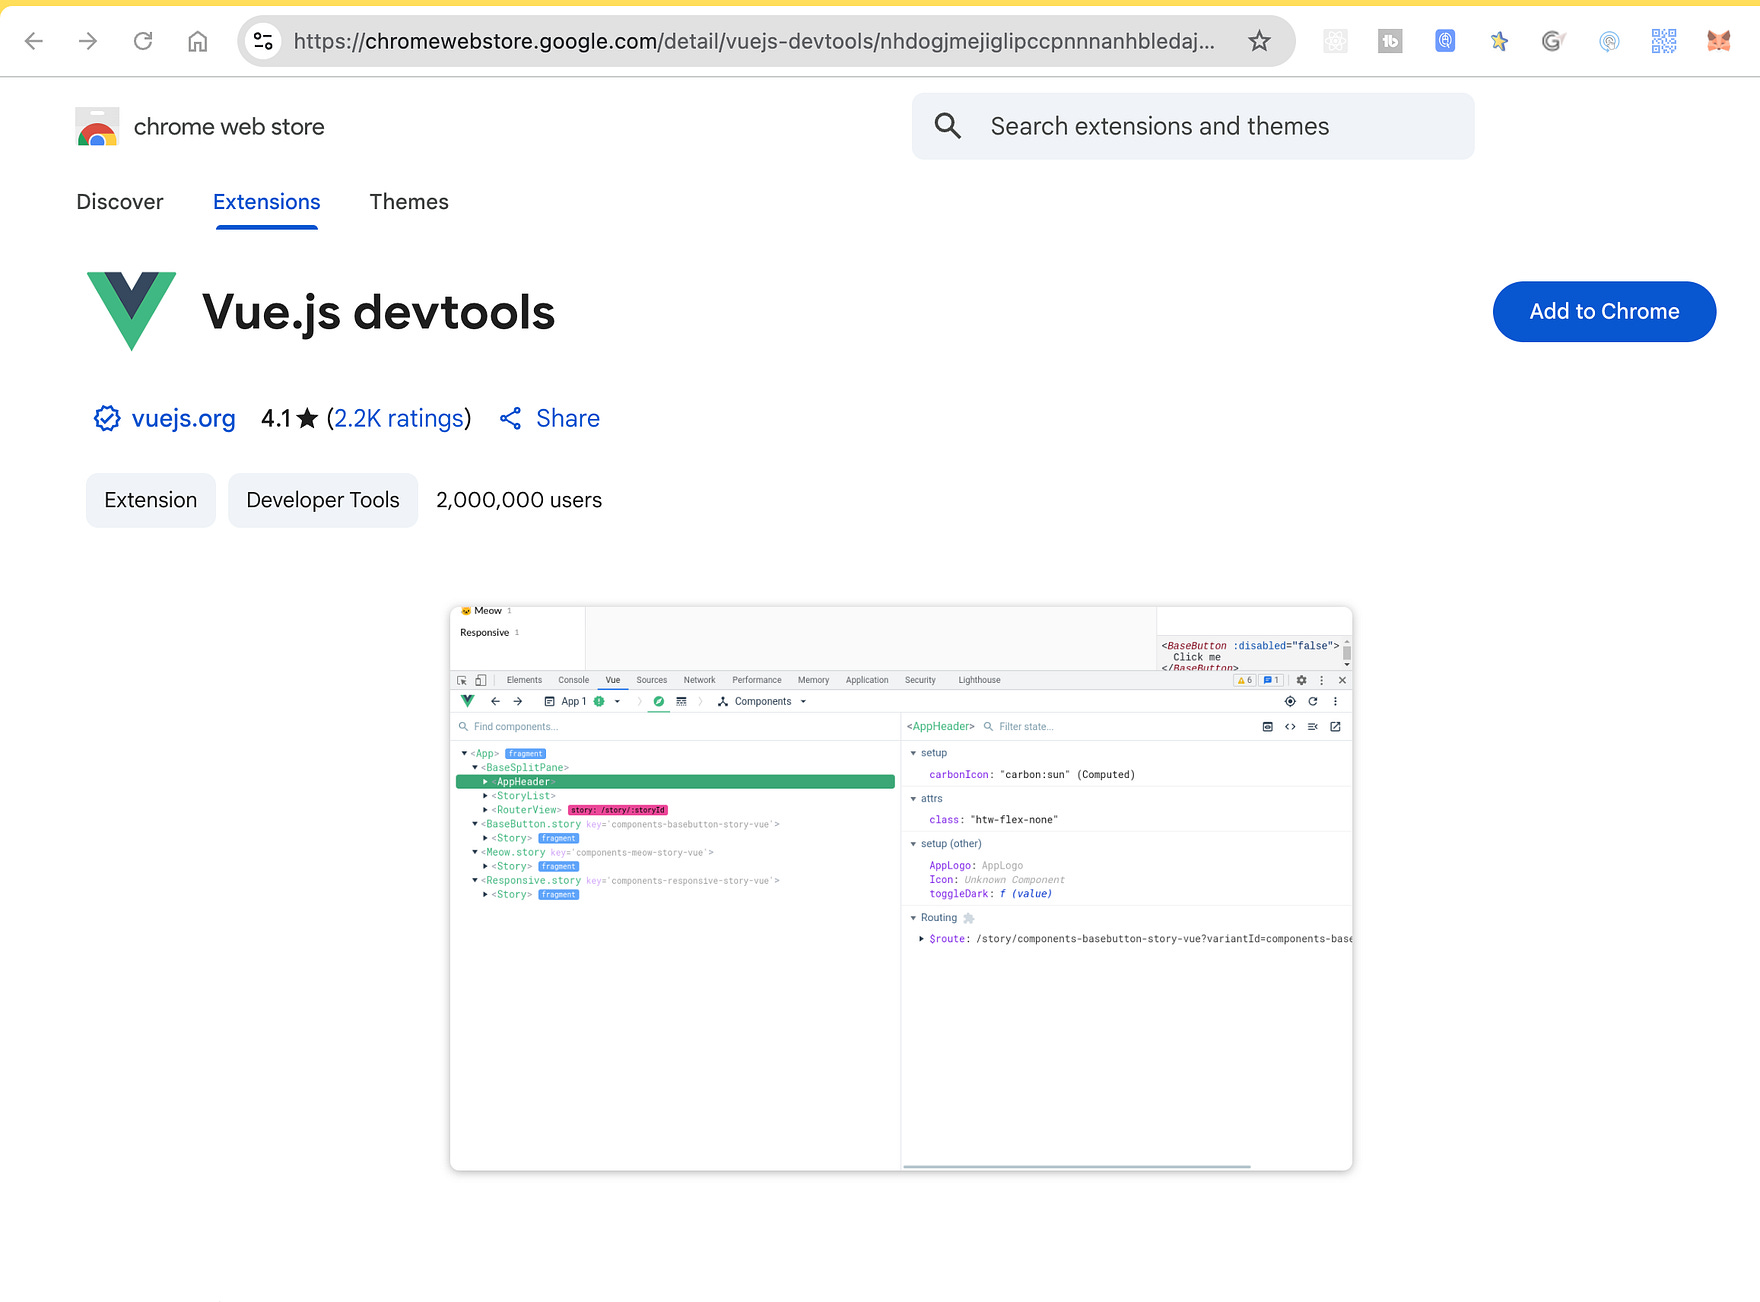Click the warnings badge showing 6 warnings

1245,679
